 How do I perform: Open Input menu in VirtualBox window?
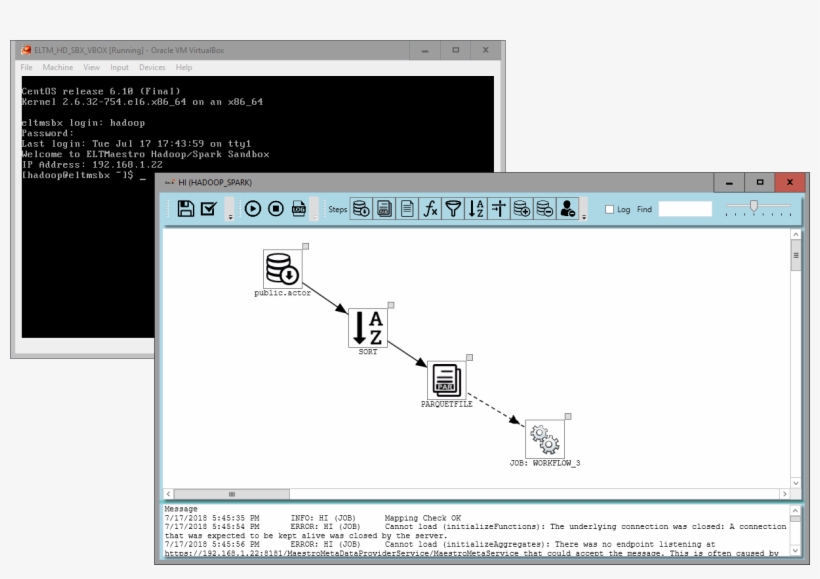coord(119,67)
